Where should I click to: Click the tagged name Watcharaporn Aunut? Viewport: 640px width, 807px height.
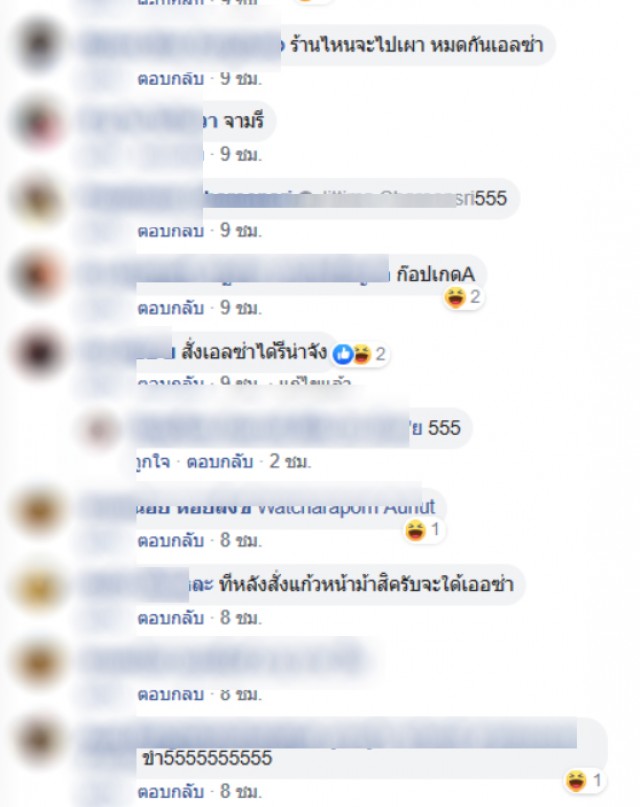pos(346,507)
